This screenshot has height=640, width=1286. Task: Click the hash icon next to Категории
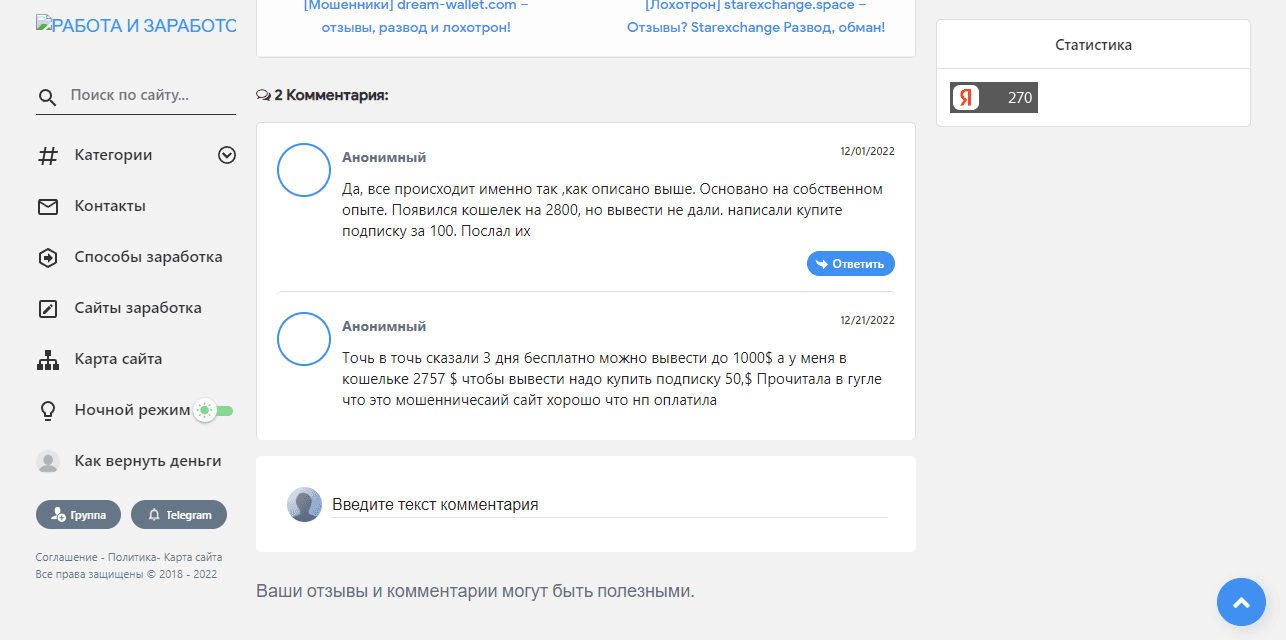tap(47, 155)
